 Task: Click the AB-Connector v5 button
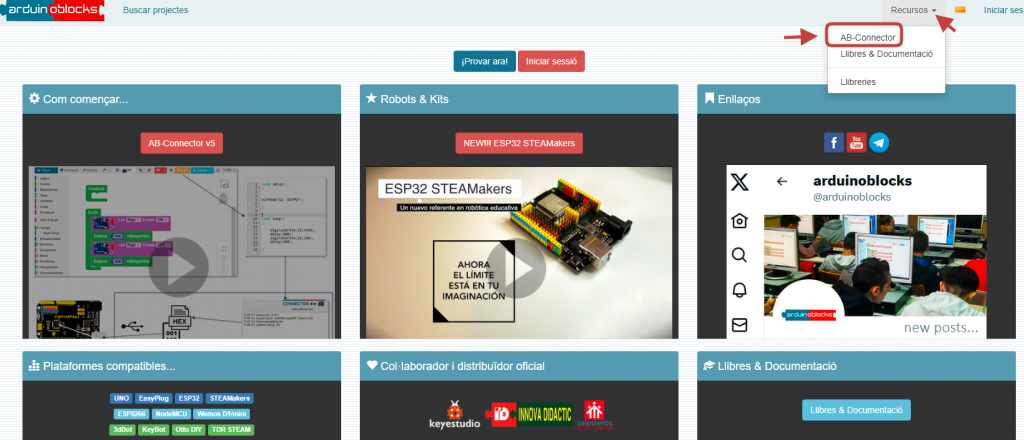click(x=182, y=143)
